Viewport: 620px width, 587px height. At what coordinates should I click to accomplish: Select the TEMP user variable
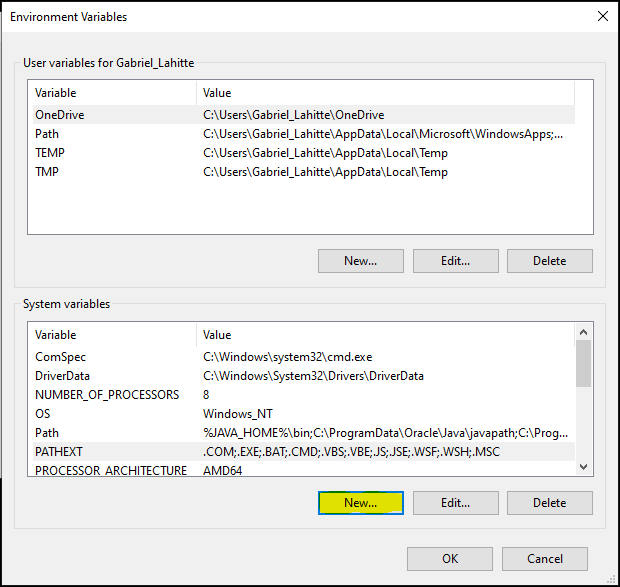point(50,153)
